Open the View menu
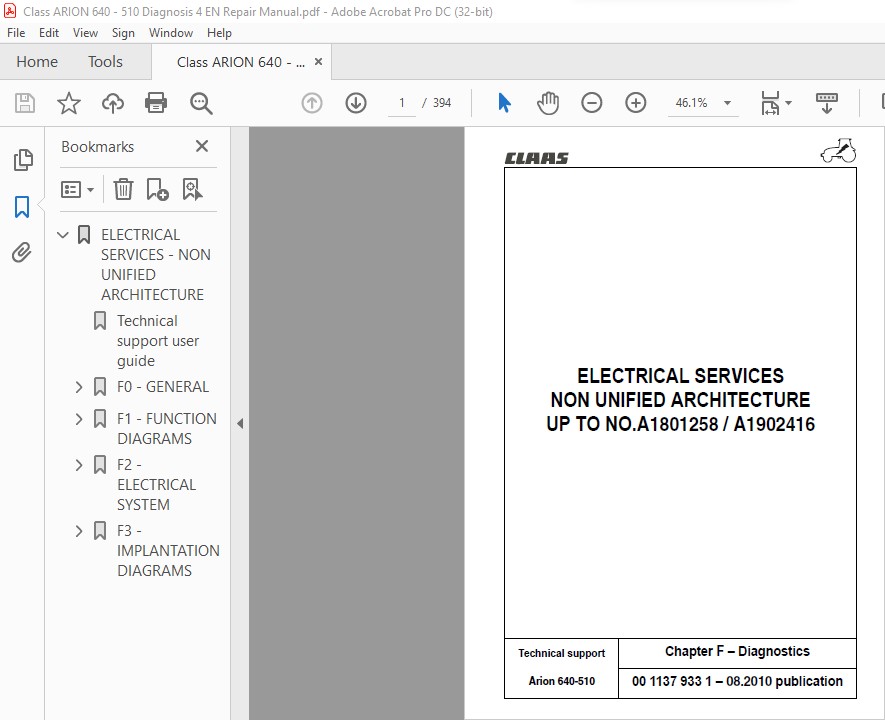 (85, 33)
